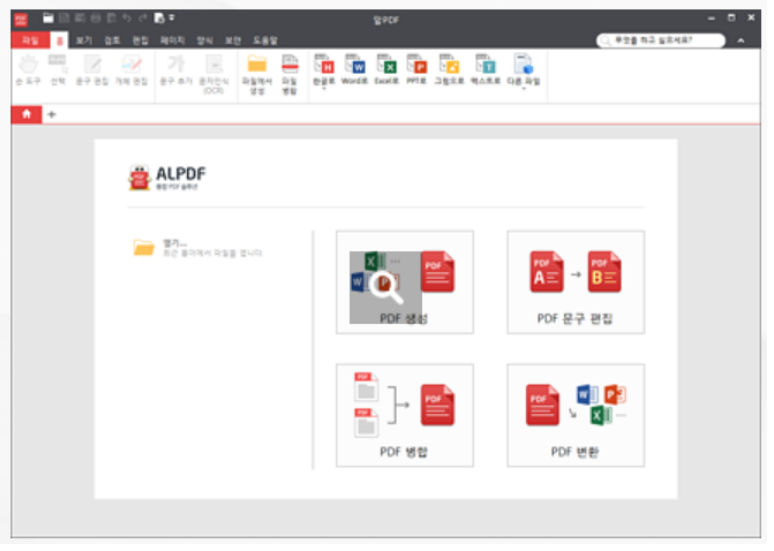This screenshot has width=774, height=551.
Task: Click the yellow folder icon beside 열기
Action: tap(144, 249)
